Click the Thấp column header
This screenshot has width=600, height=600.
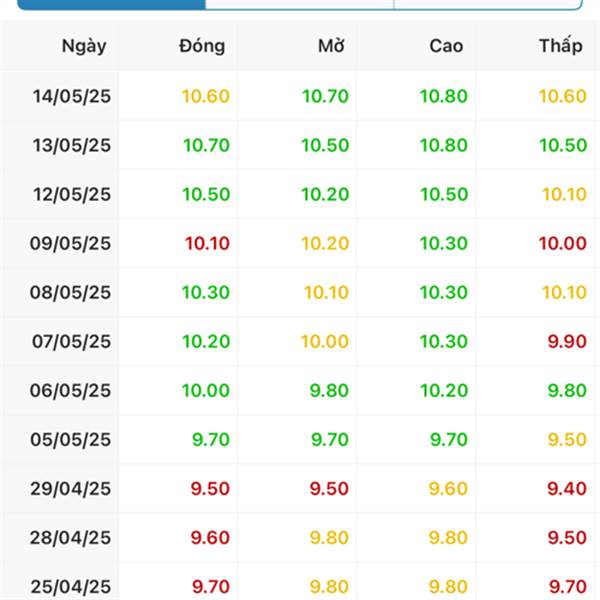pyautogui.click(x=561, y=45)
